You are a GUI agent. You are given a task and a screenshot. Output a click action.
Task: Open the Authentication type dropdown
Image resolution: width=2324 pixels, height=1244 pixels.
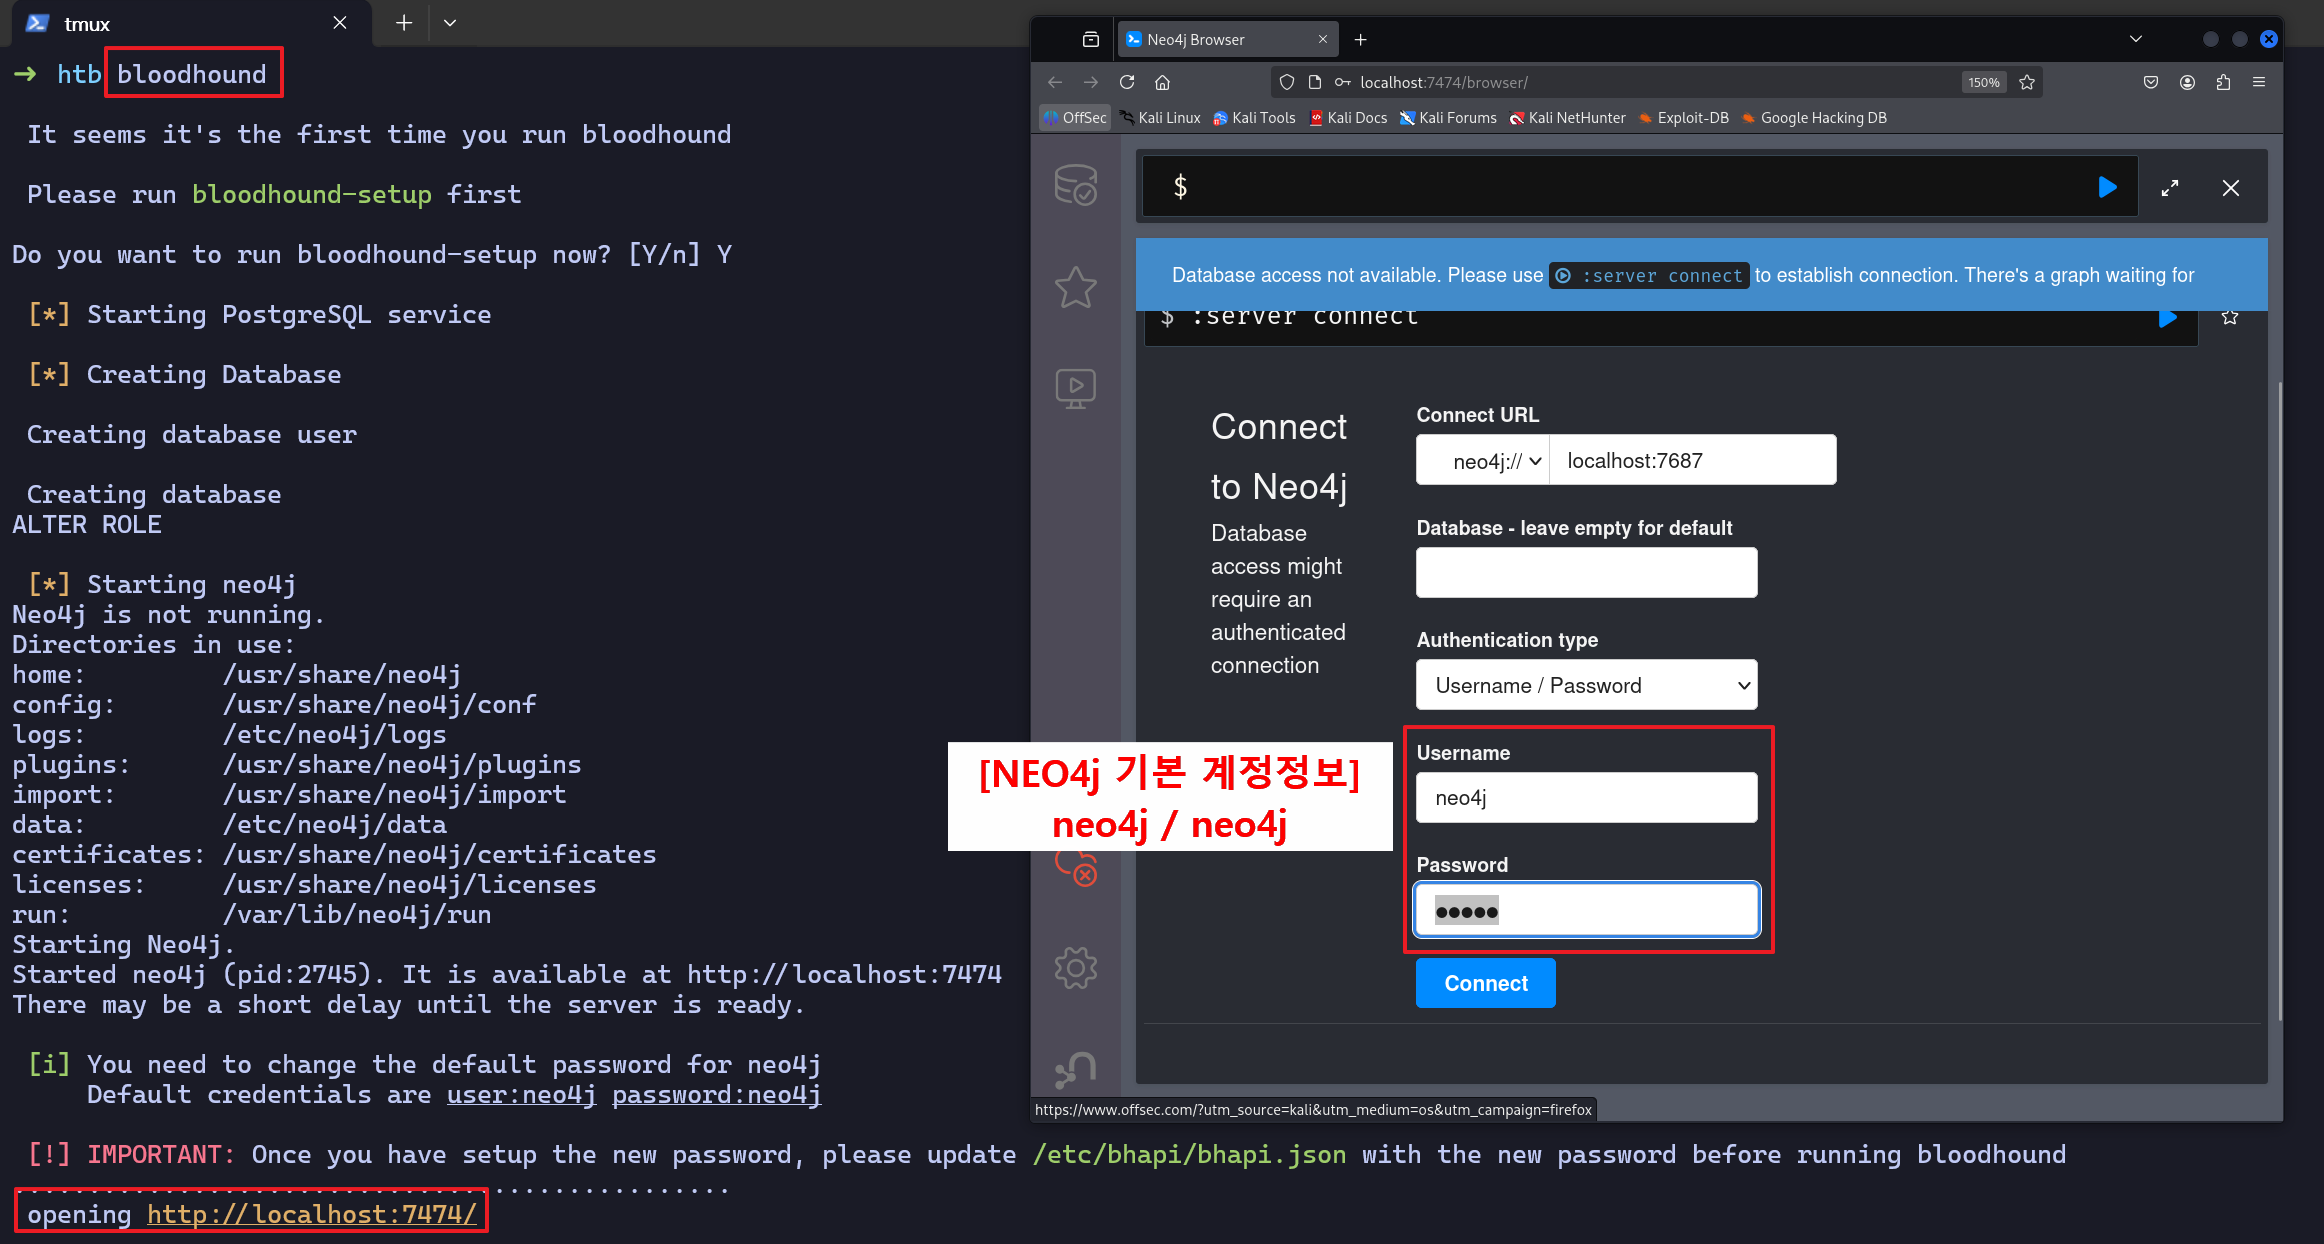pos(1586,685)
